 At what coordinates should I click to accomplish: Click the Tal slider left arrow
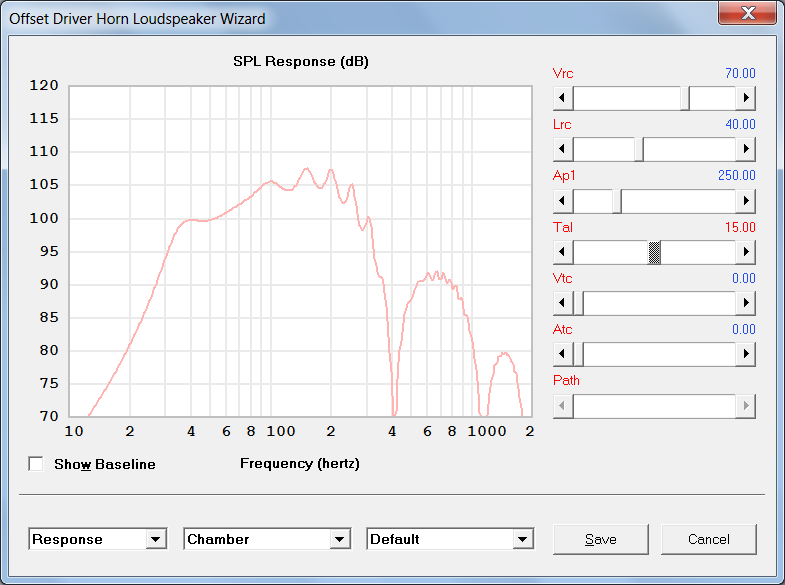click(x=563, y=252)
